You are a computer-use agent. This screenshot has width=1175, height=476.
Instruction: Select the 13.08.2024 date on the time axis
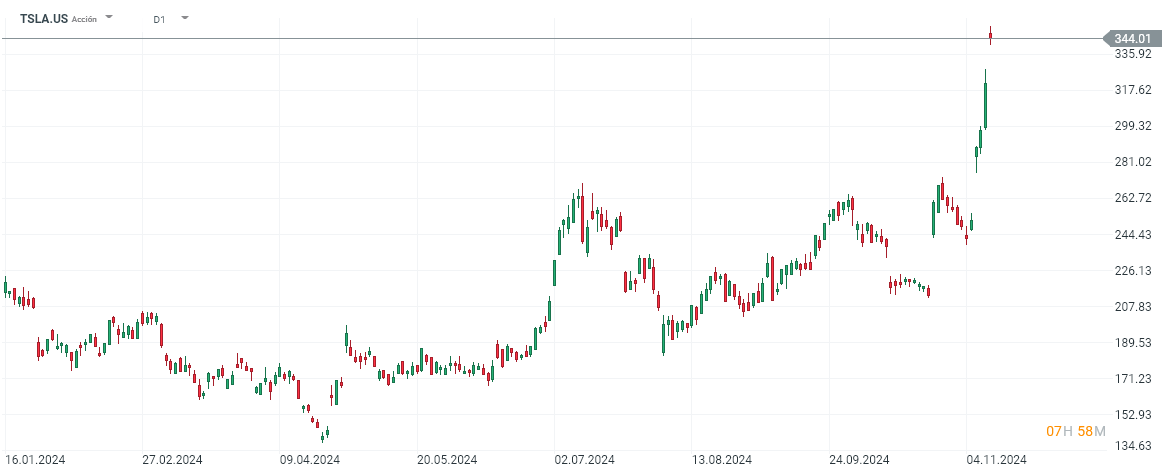722,460
